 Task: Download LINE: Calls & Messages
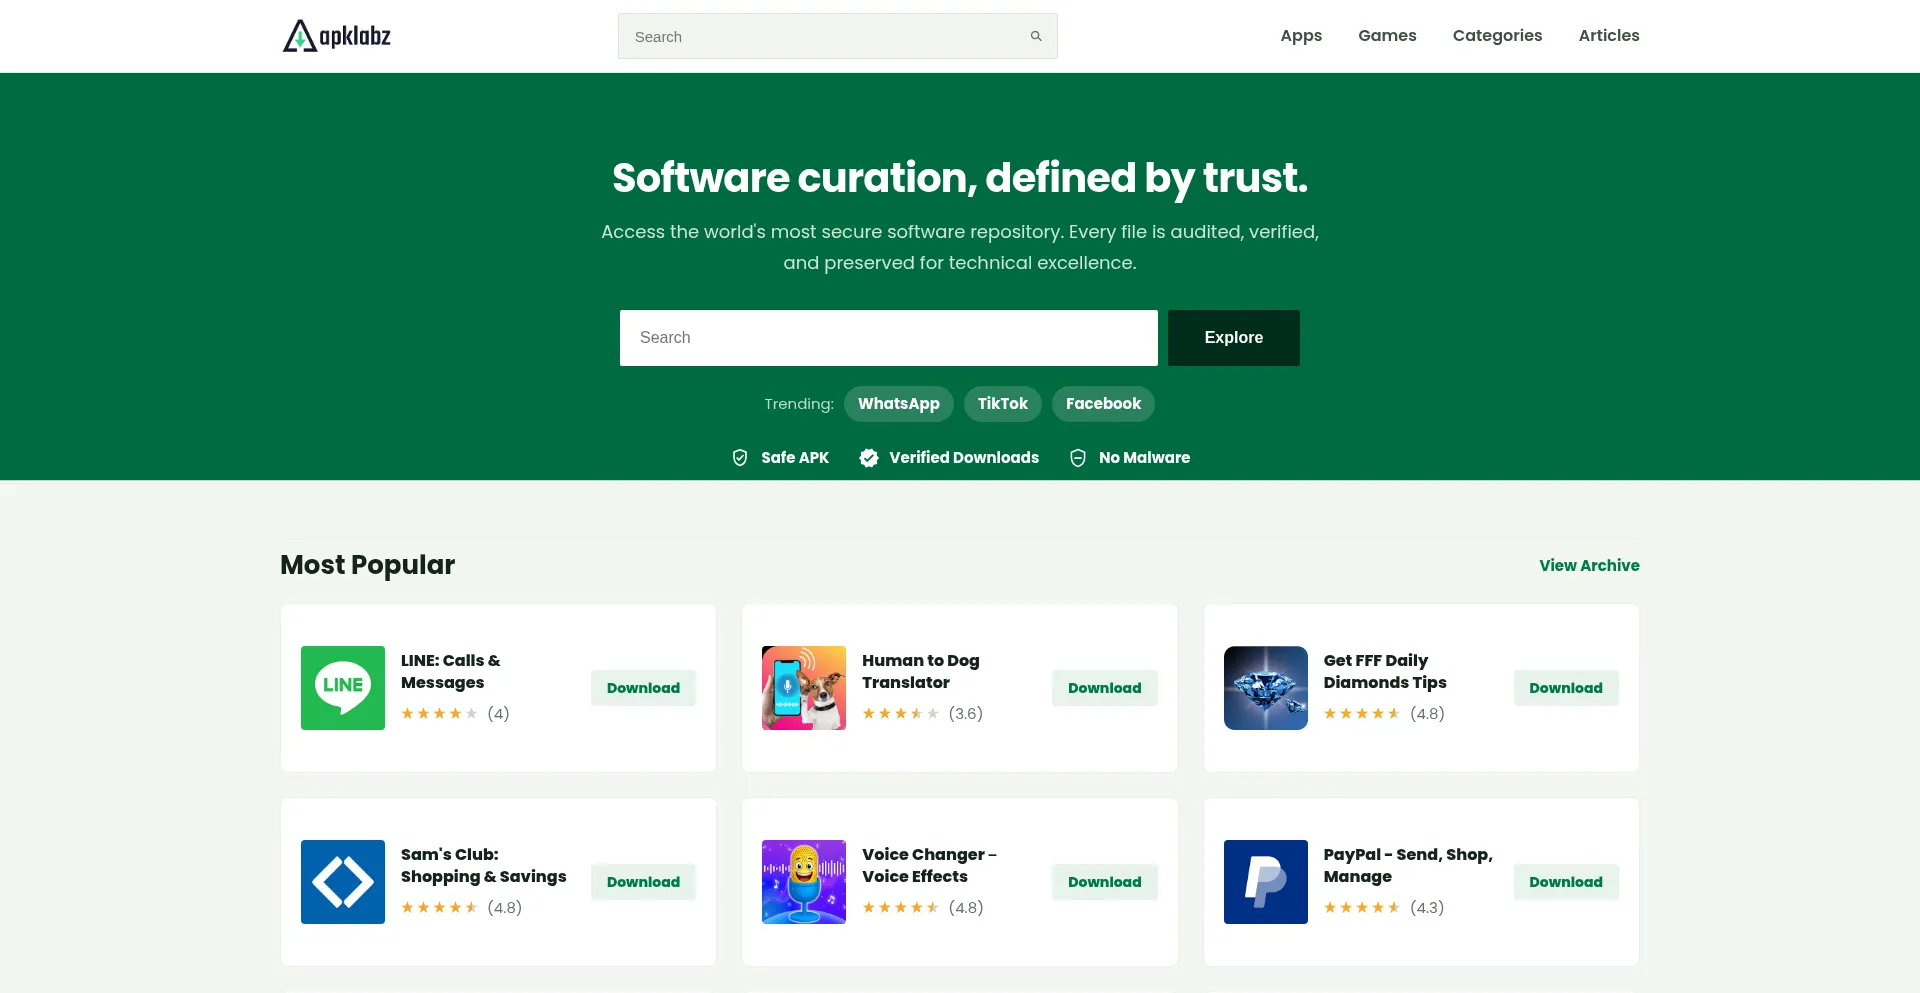[643, 688]
